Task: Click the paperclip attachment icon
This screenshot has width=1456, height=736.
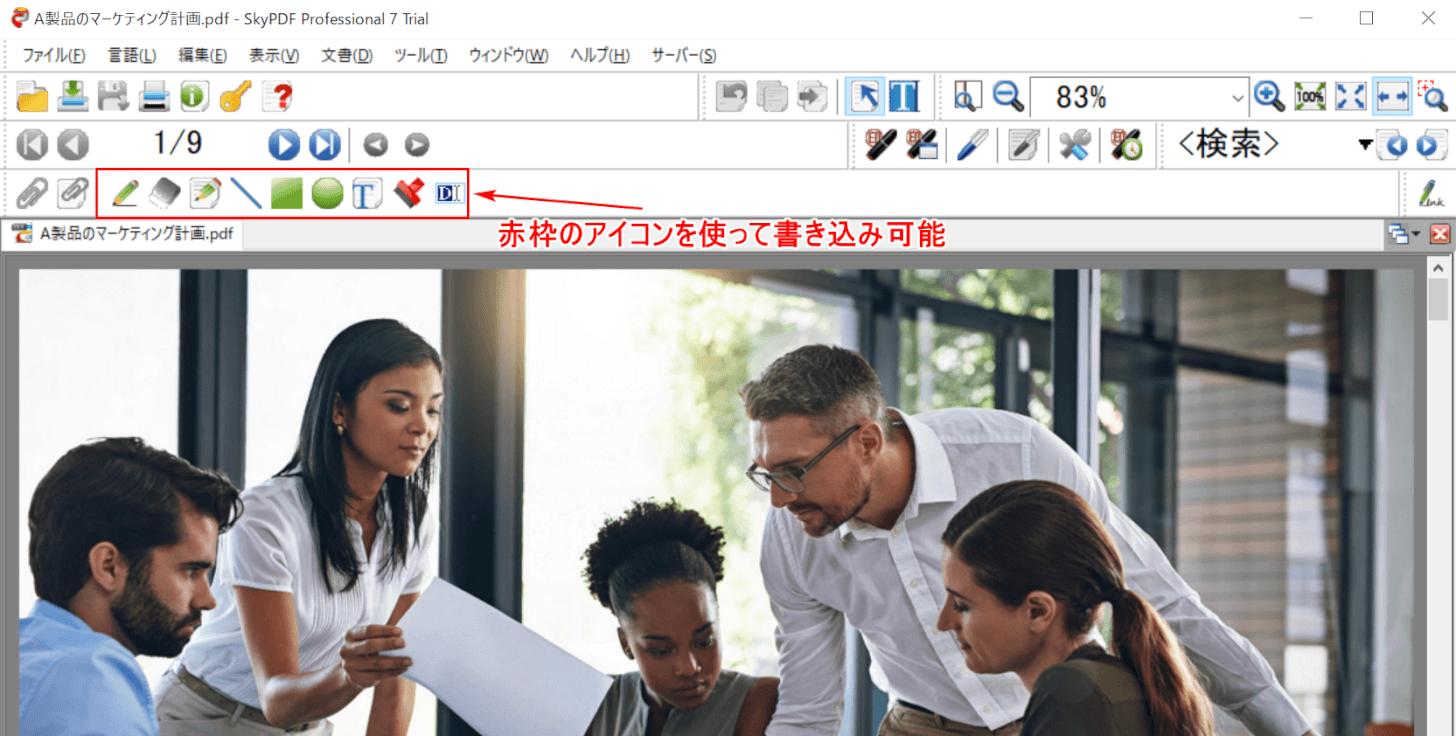Action: tap(32, 193)
